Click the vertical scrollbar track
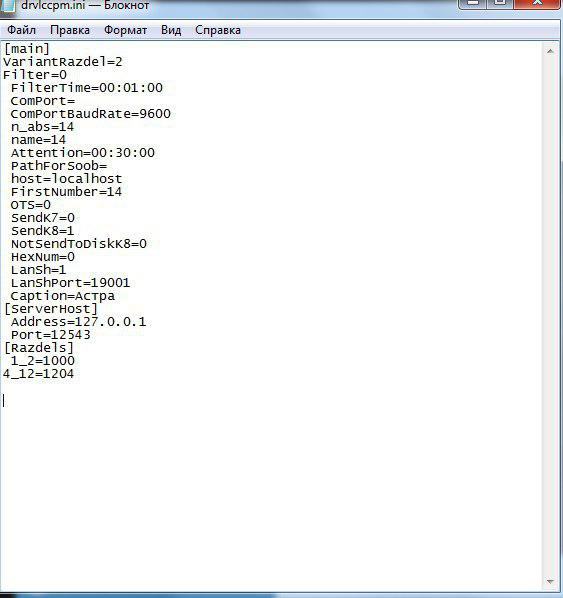 coord(550,317)
